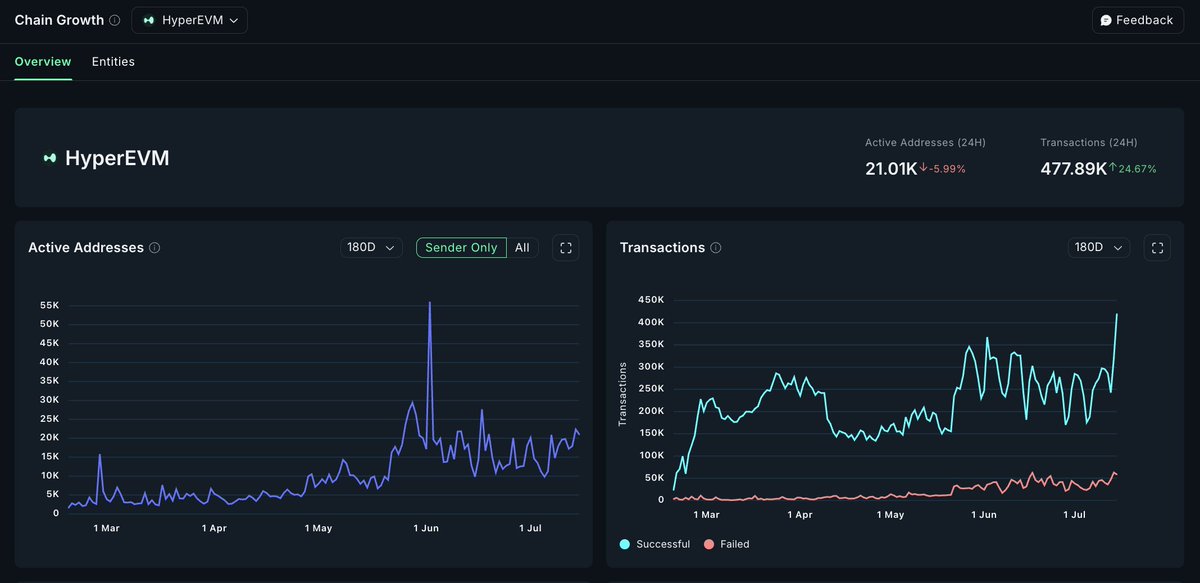
Task: Click the Active Addresses chart info icon
Action: (x=155, y=248)
